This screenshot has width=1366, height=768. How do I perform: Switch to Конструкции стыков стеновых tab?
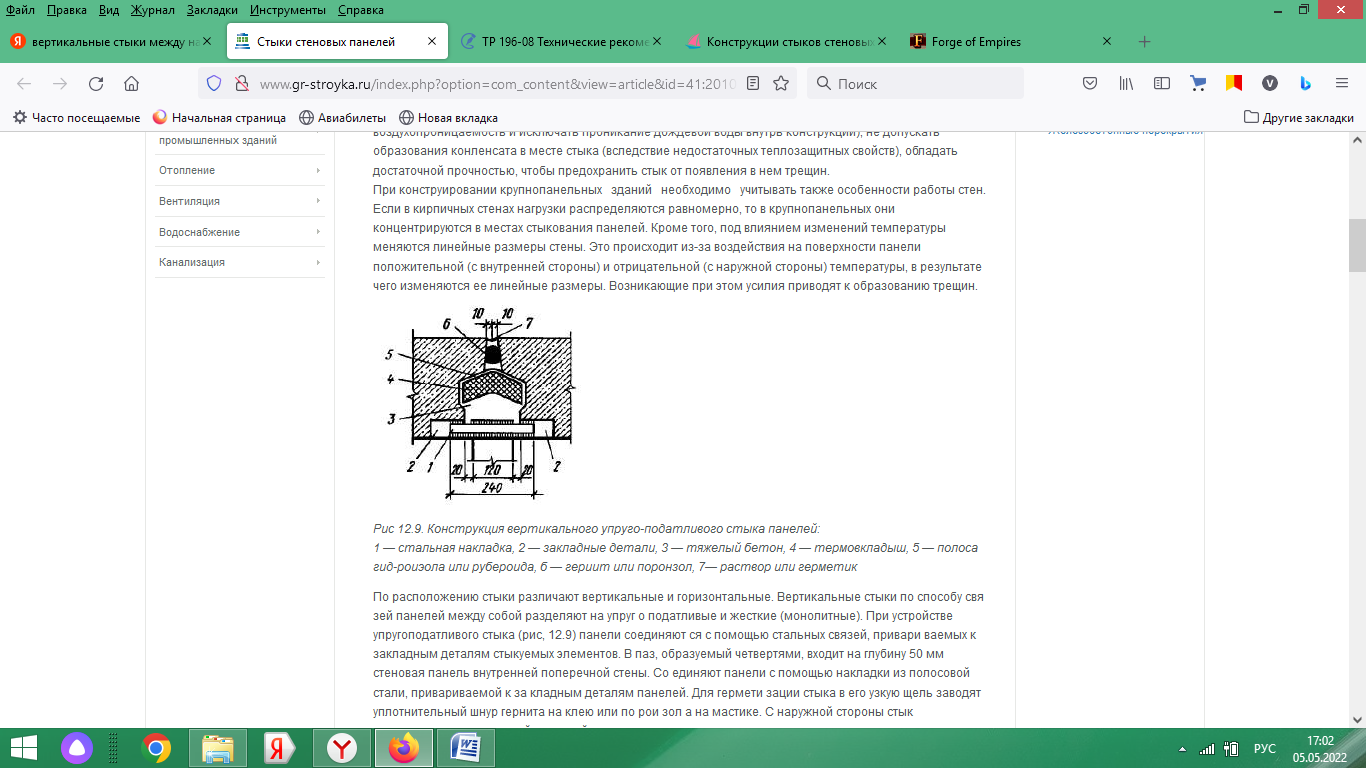click(785, 42)
